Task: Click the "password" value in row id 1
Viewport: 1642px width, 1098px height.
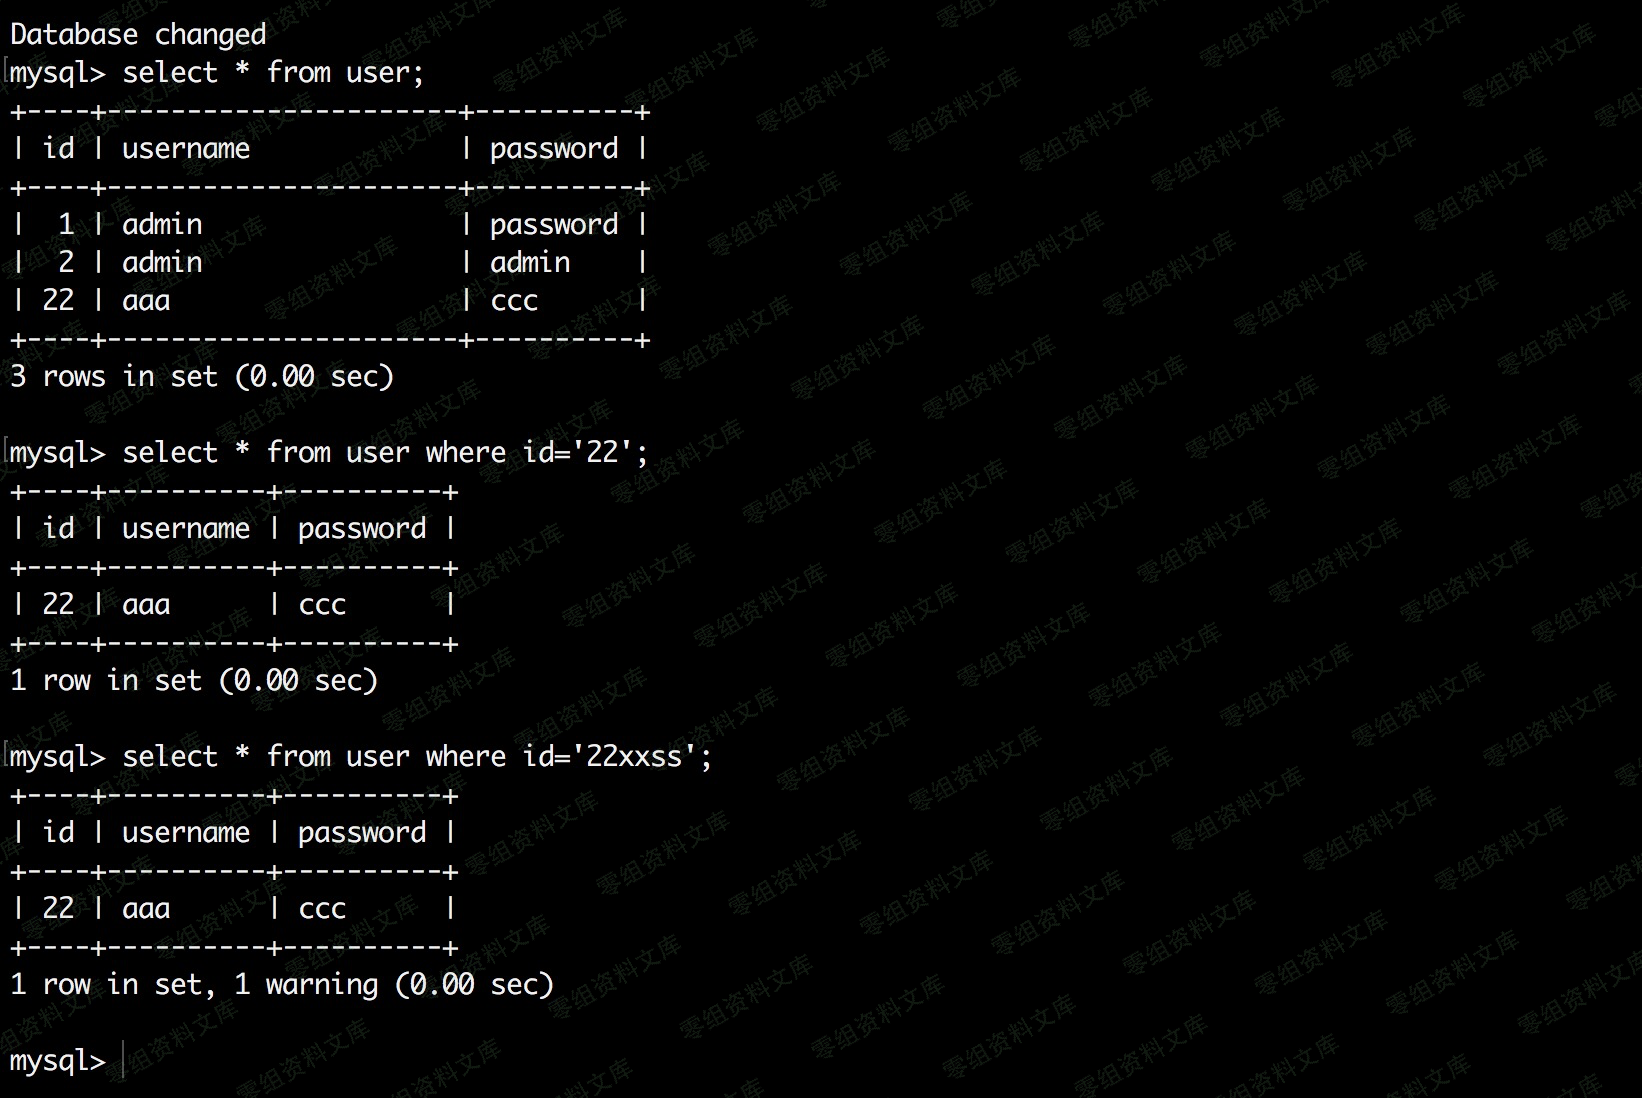Action: [x=553, y=224]
